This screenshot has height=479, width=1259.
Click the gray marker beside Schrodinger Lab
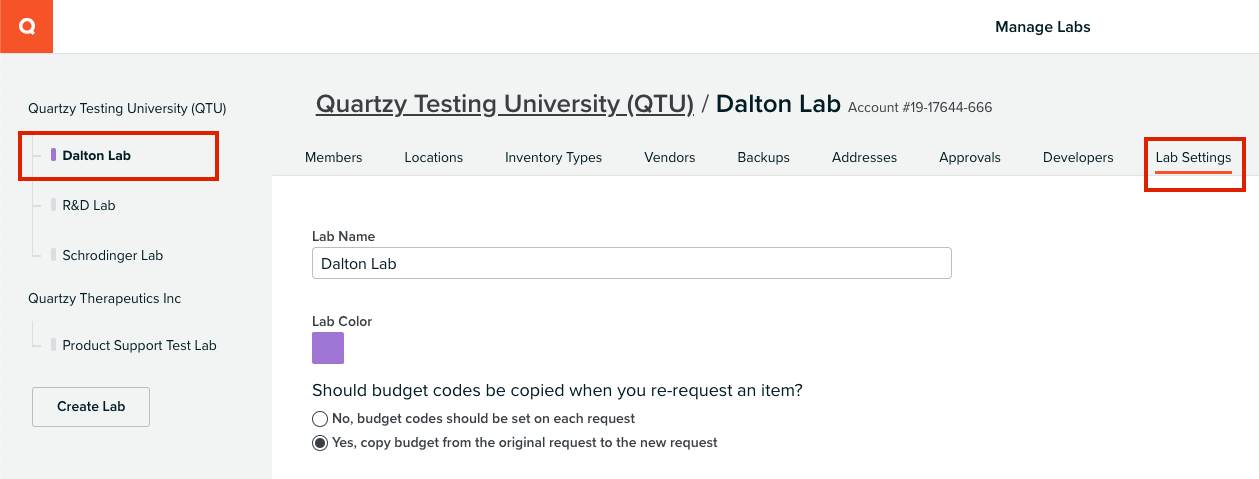click(53, 255)
